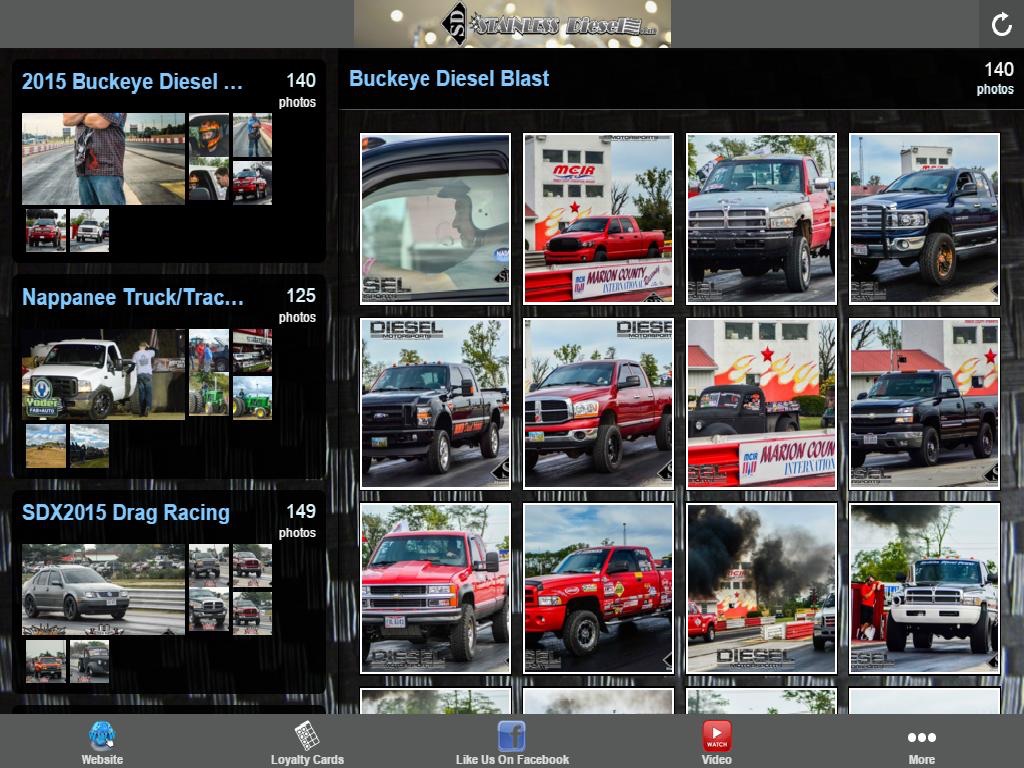Open red sponsor-decal race truck photo
The height and width of the screenshot is (768, 1024).
pos(598,588)
